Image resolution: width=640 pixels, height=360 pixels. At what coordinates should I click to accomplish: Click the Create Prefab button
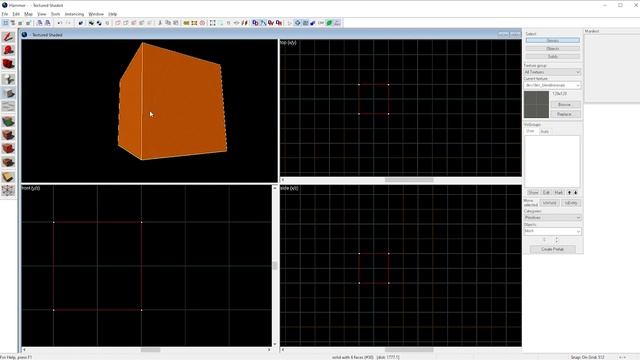tap(553, 249)
